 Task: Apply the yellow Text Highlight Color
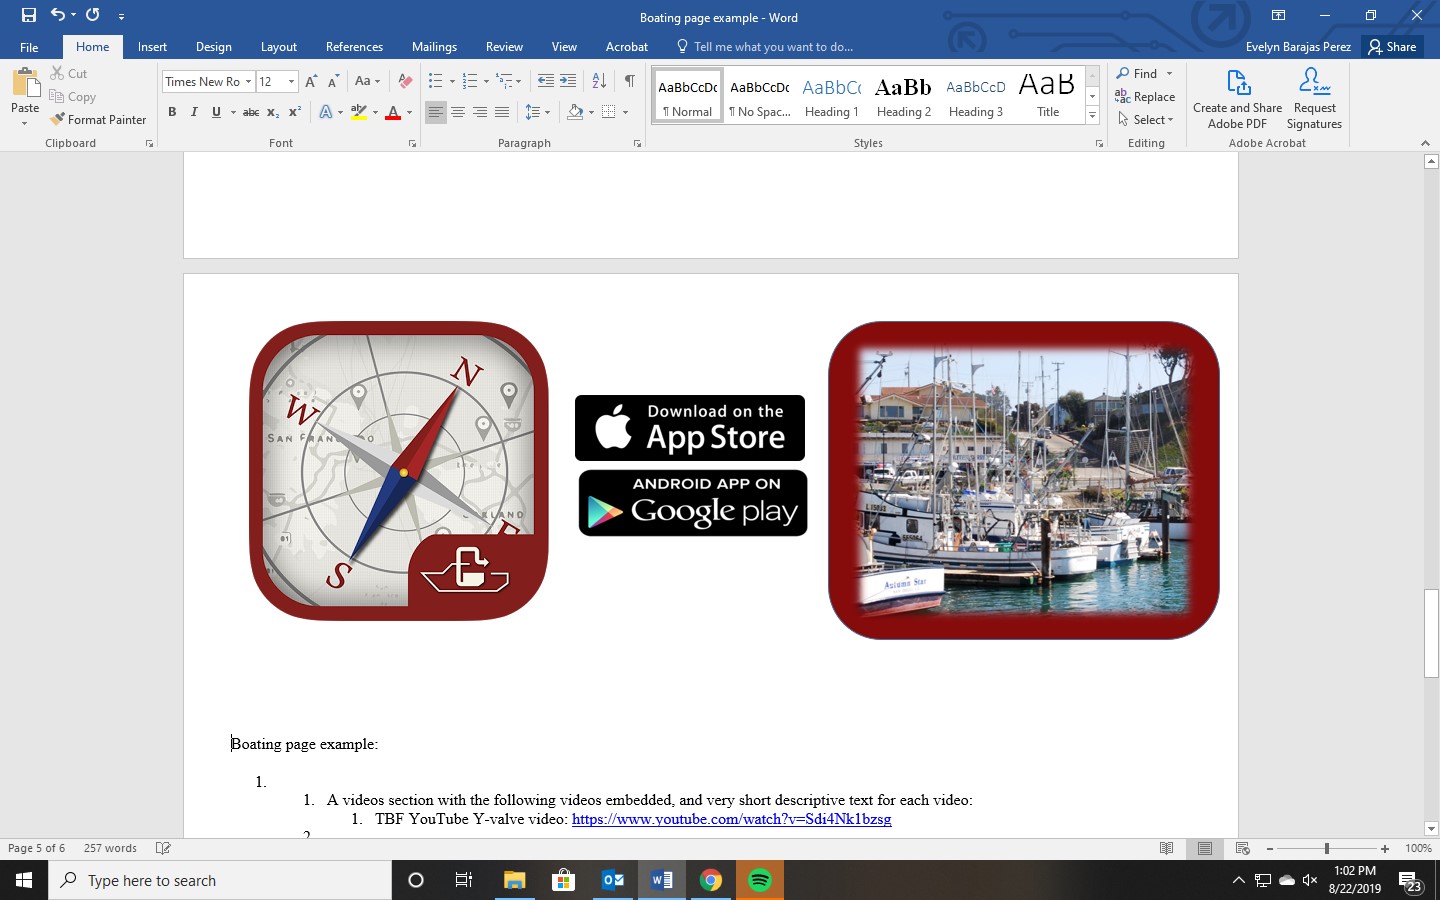pyautogui.click(x=359, y=112)
